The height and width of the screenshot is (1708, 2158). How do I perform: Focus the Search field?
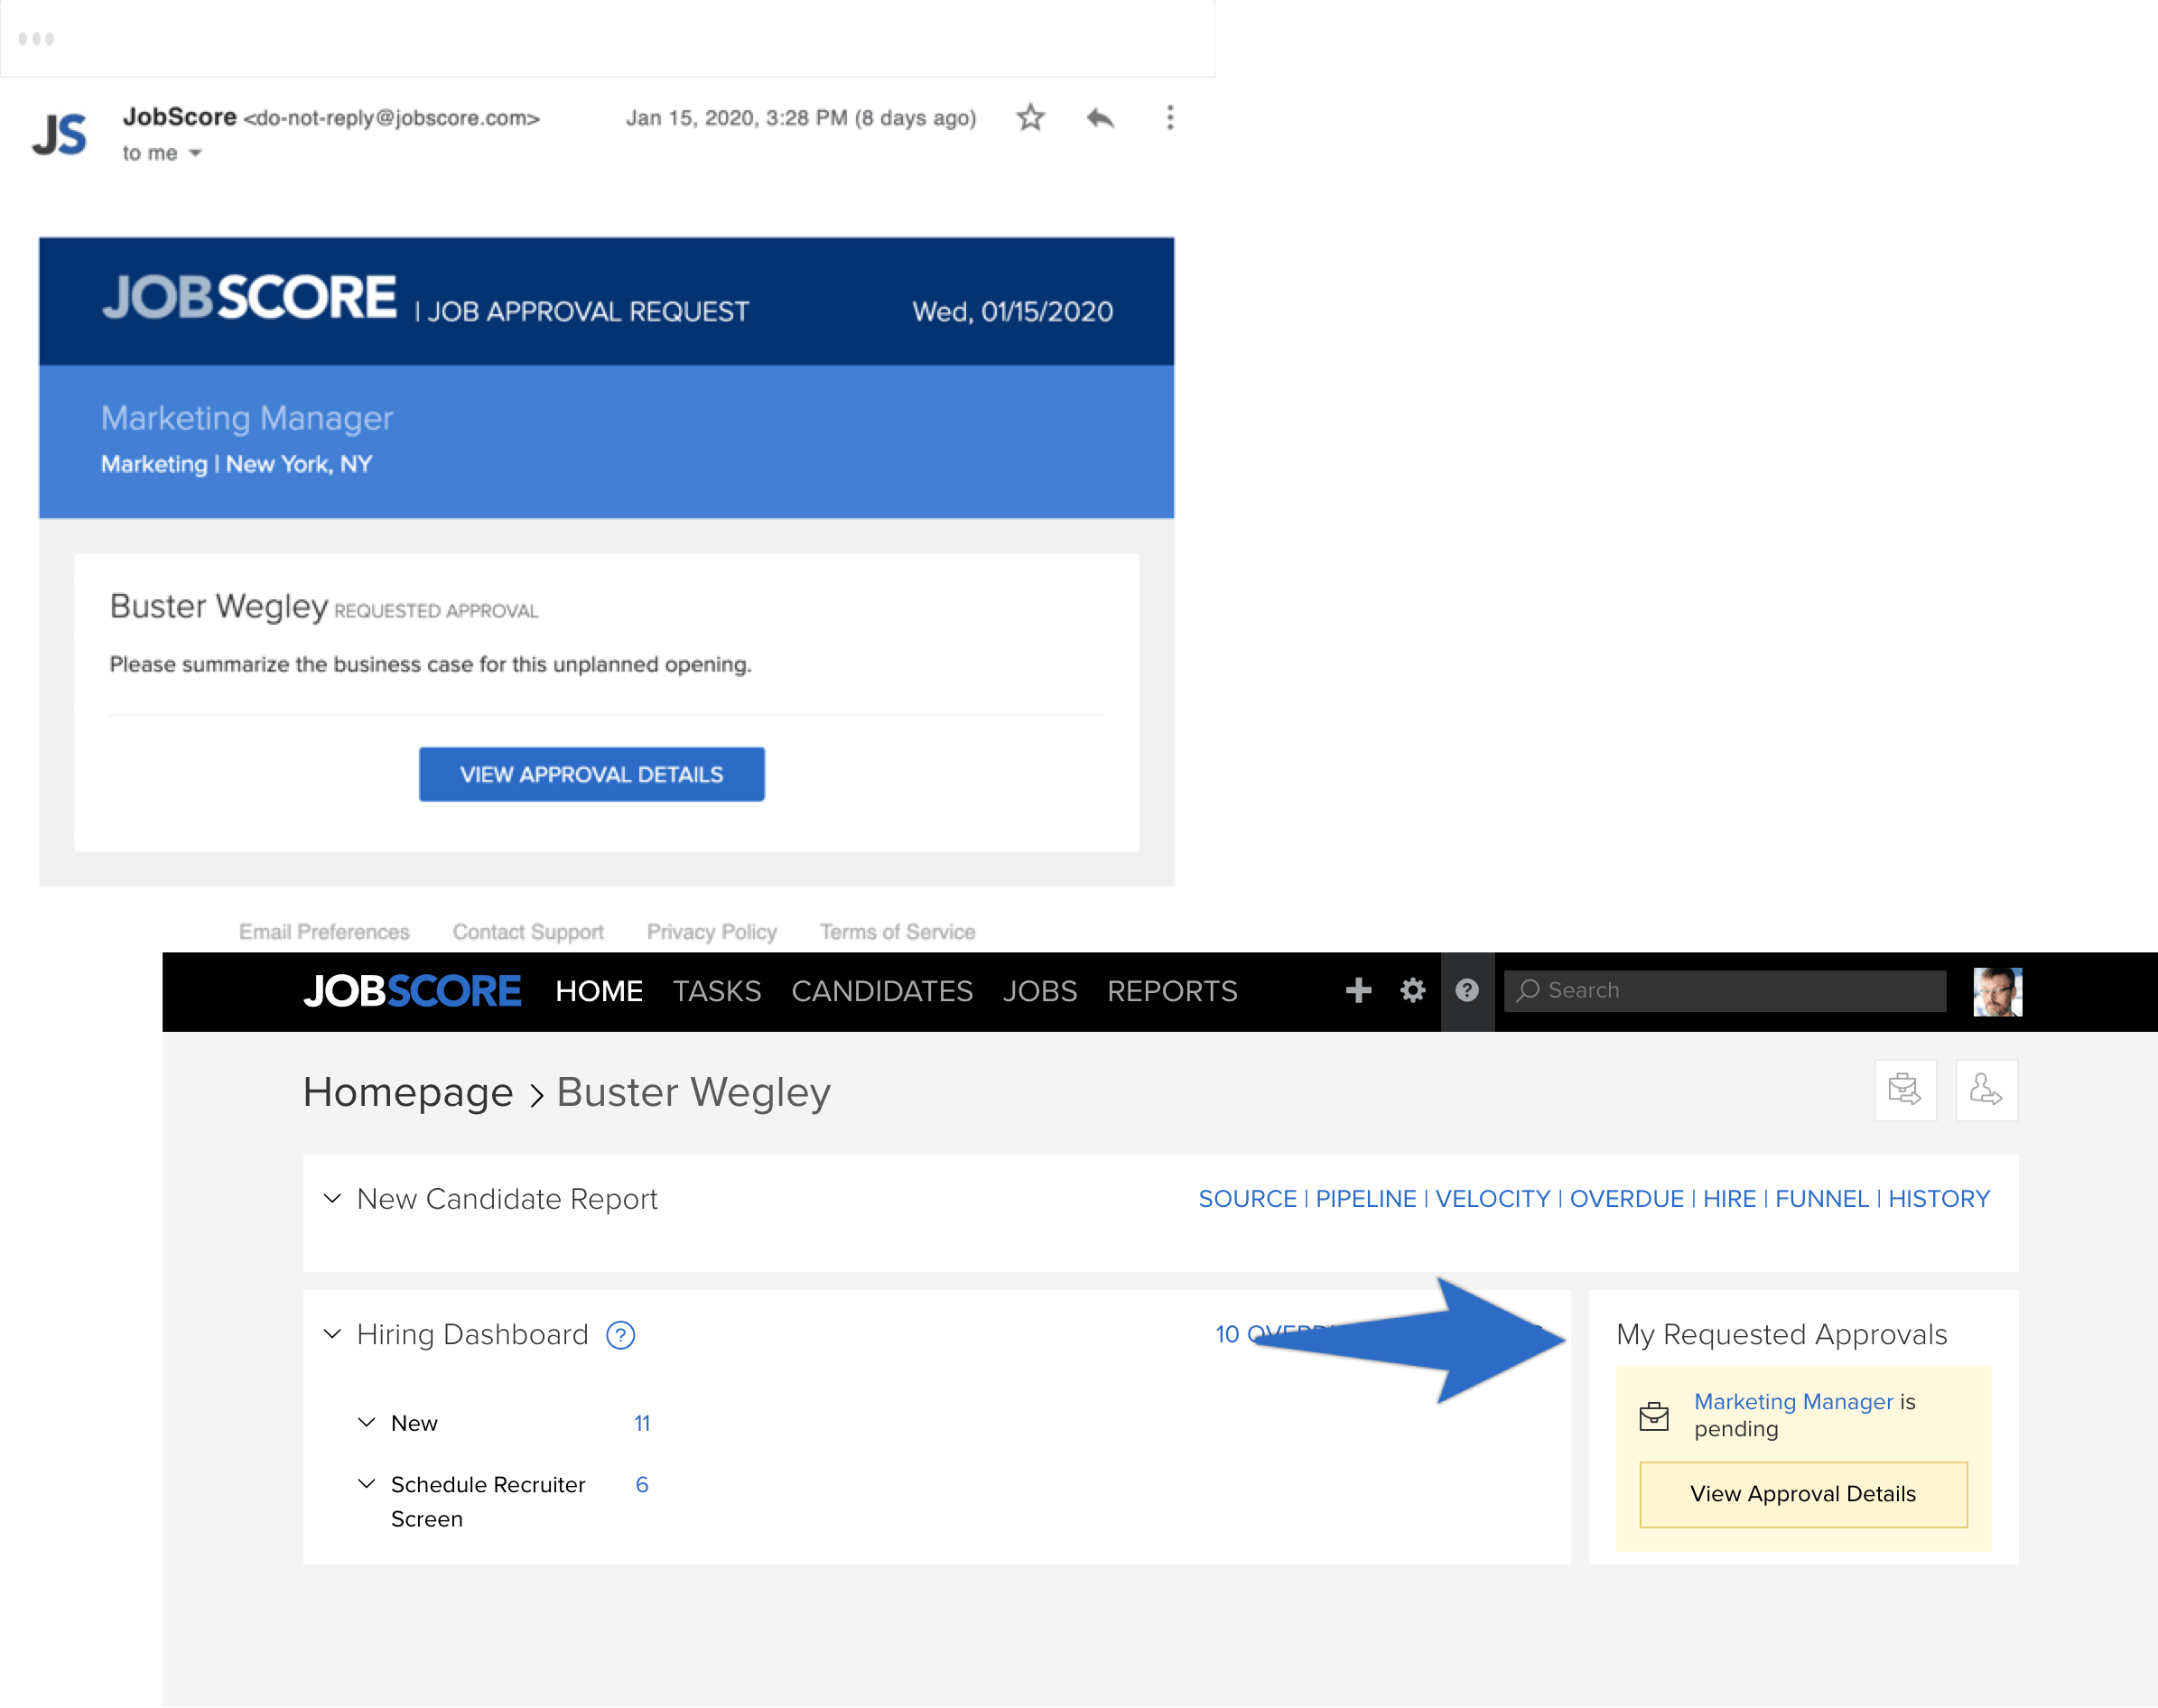click(1724, 990)
